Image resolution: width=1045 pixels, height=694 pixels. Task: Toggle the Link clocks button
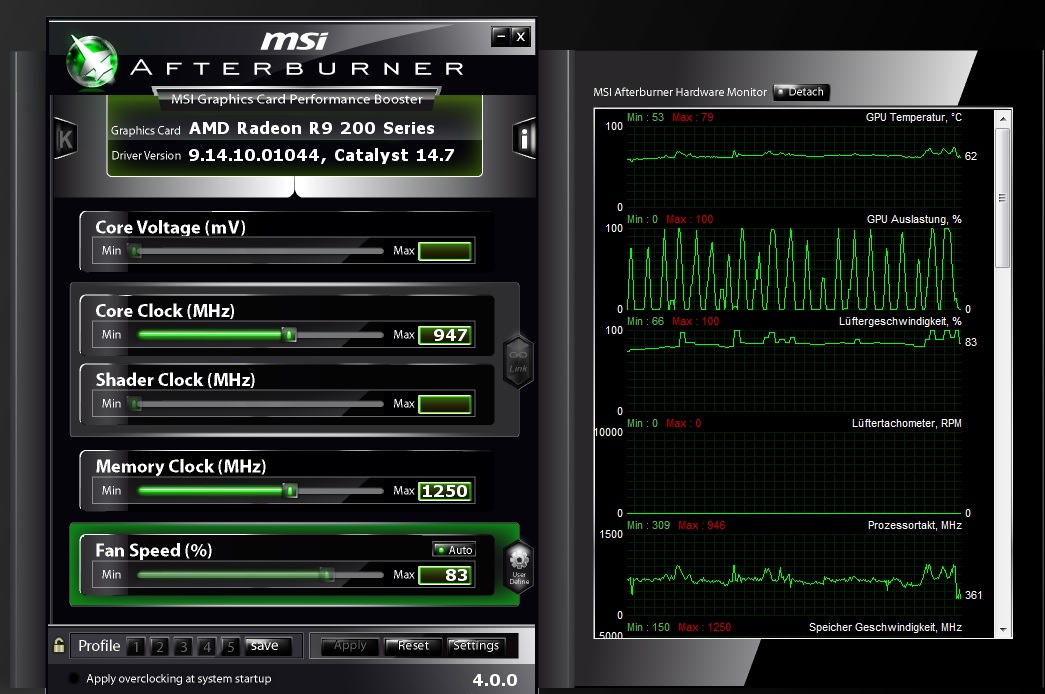(519, 361)
